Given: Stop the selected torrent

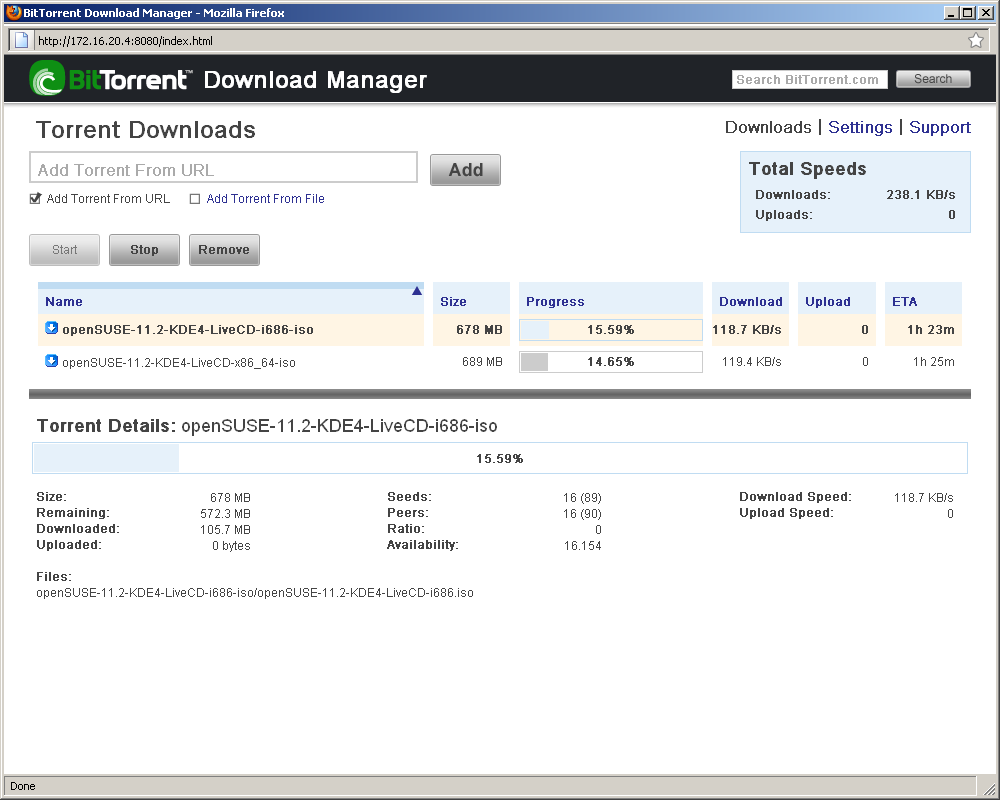Looking at the screenshot, I should (144, 249).
